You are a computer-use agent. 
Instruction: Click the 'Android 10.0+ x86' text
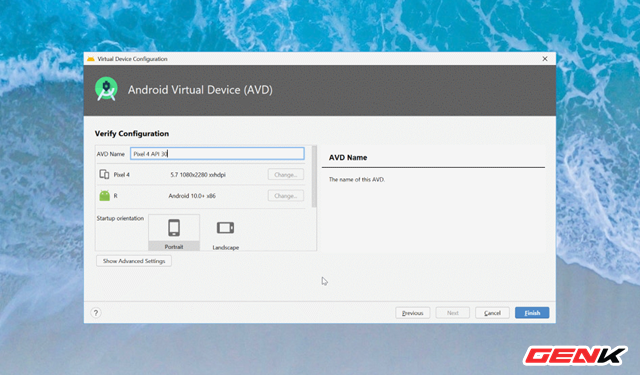click(x=192, y=196)
